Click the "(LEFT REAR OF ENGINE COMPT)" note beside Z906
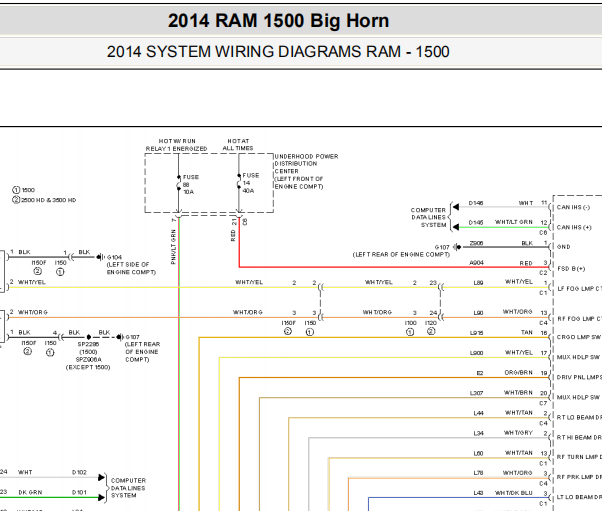The image size is (602, 511). 401,255
